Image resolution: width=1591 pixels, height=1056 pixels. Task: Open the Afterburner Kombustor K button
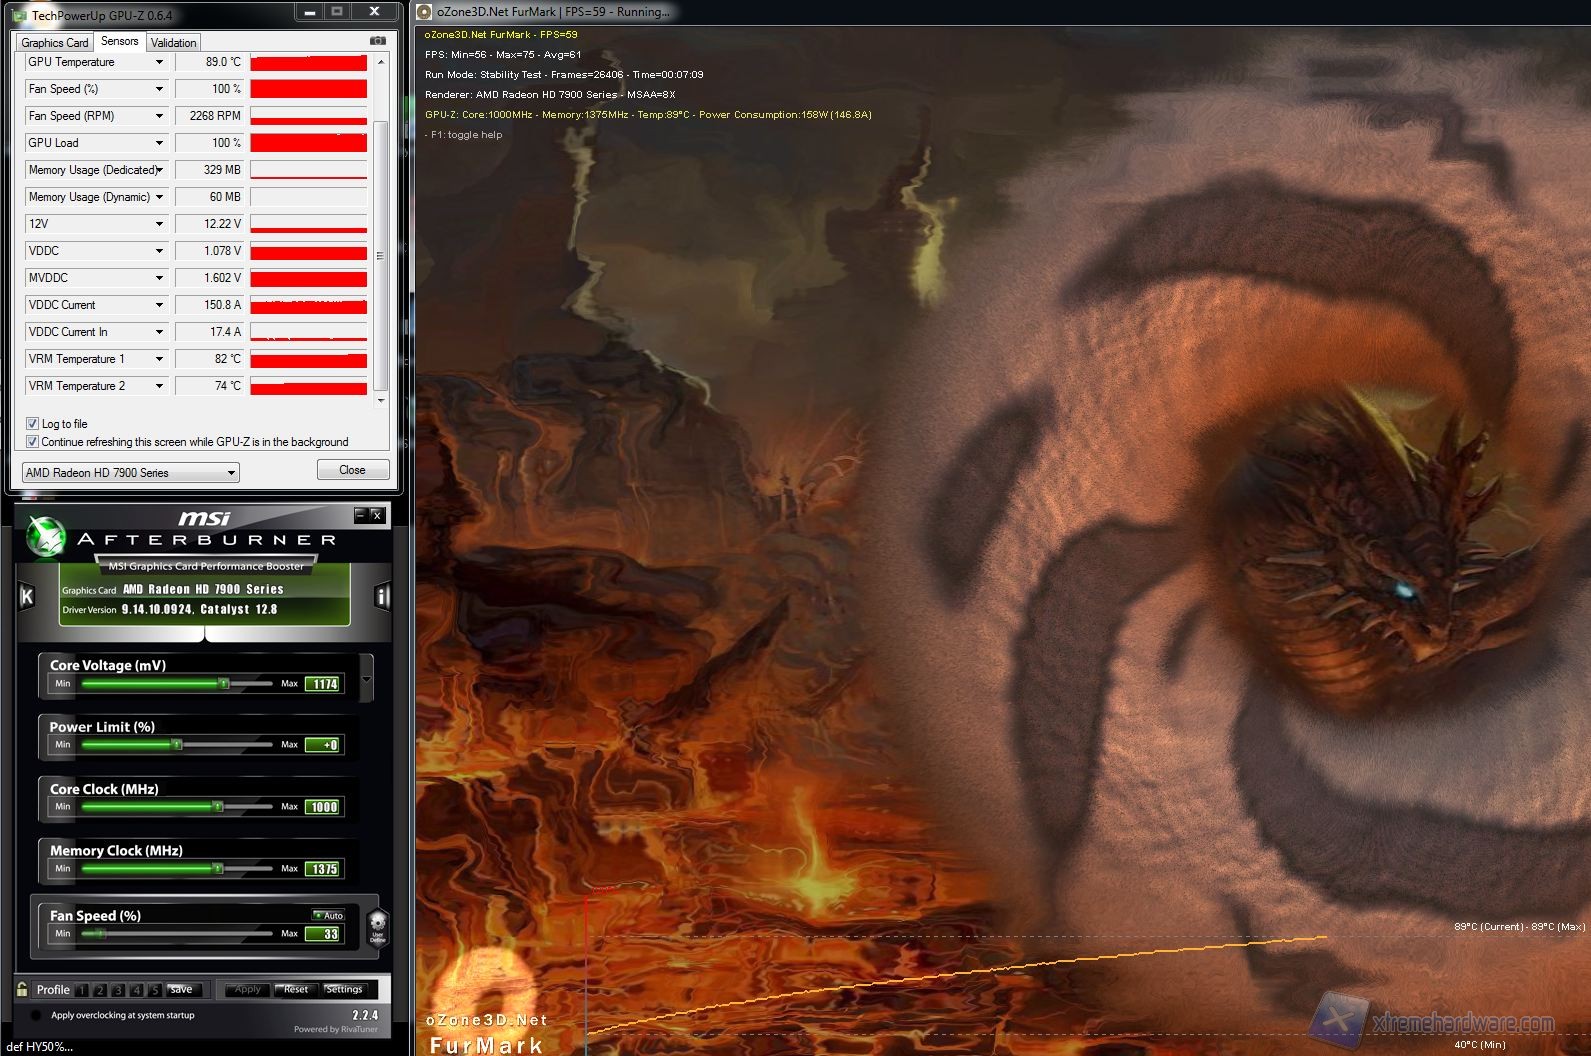pos(27,596)
